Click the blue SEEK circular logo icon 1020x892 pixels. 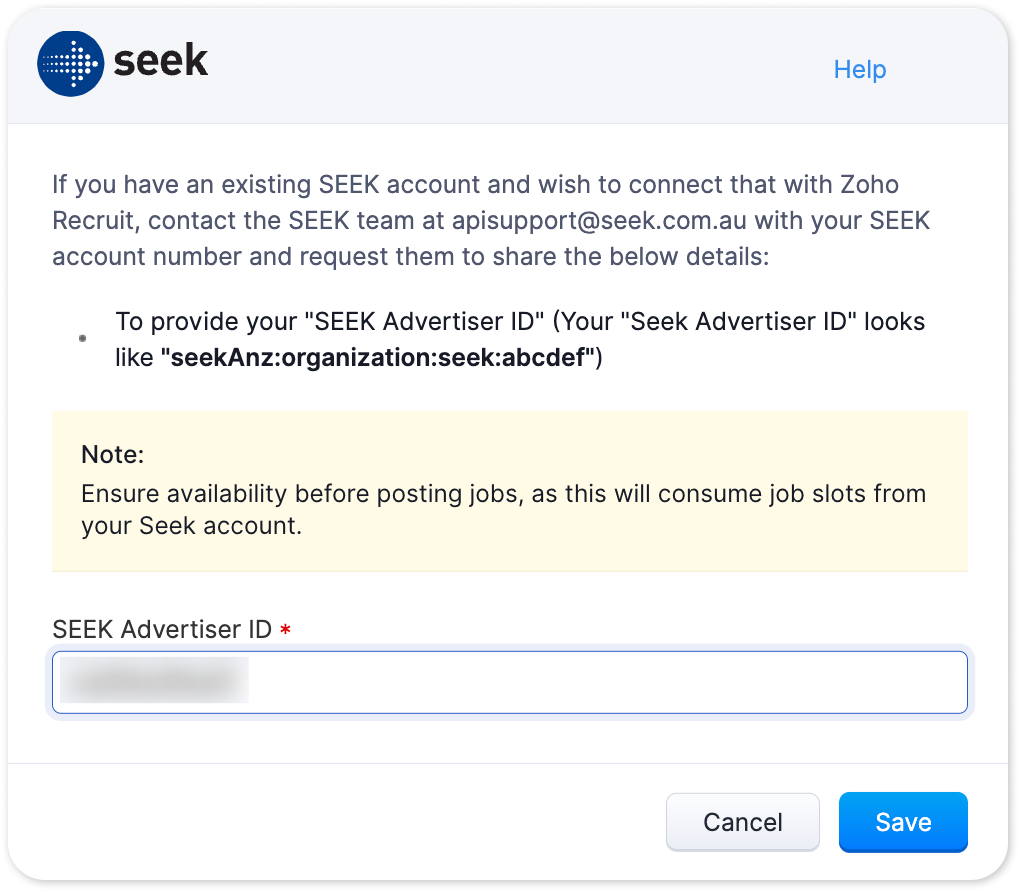coord(70,64)
